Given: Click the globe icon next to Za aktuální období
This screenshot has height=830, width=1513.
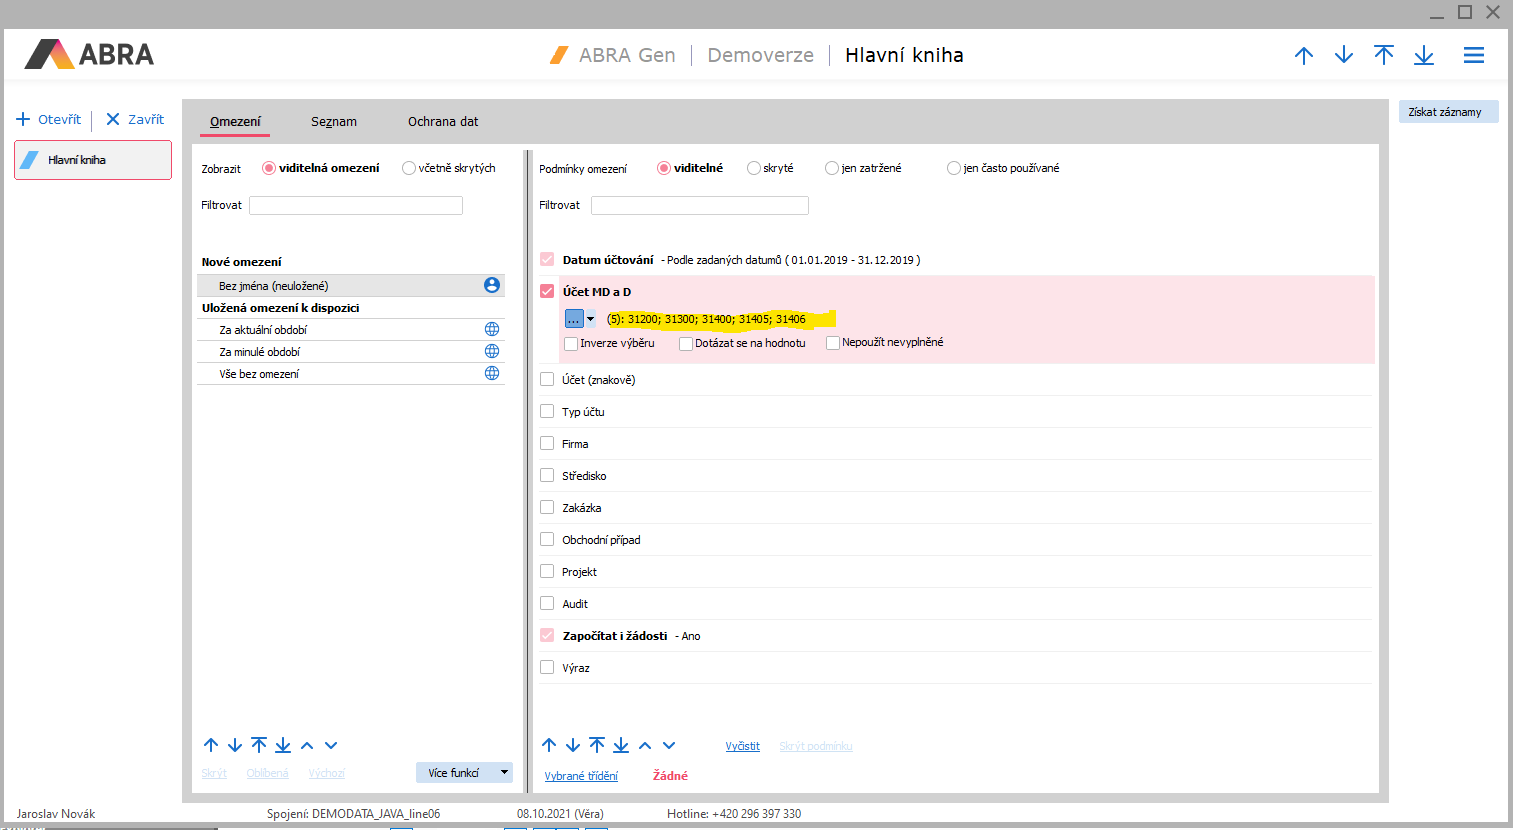Looking at the screenshot, I should coord(492,329).
